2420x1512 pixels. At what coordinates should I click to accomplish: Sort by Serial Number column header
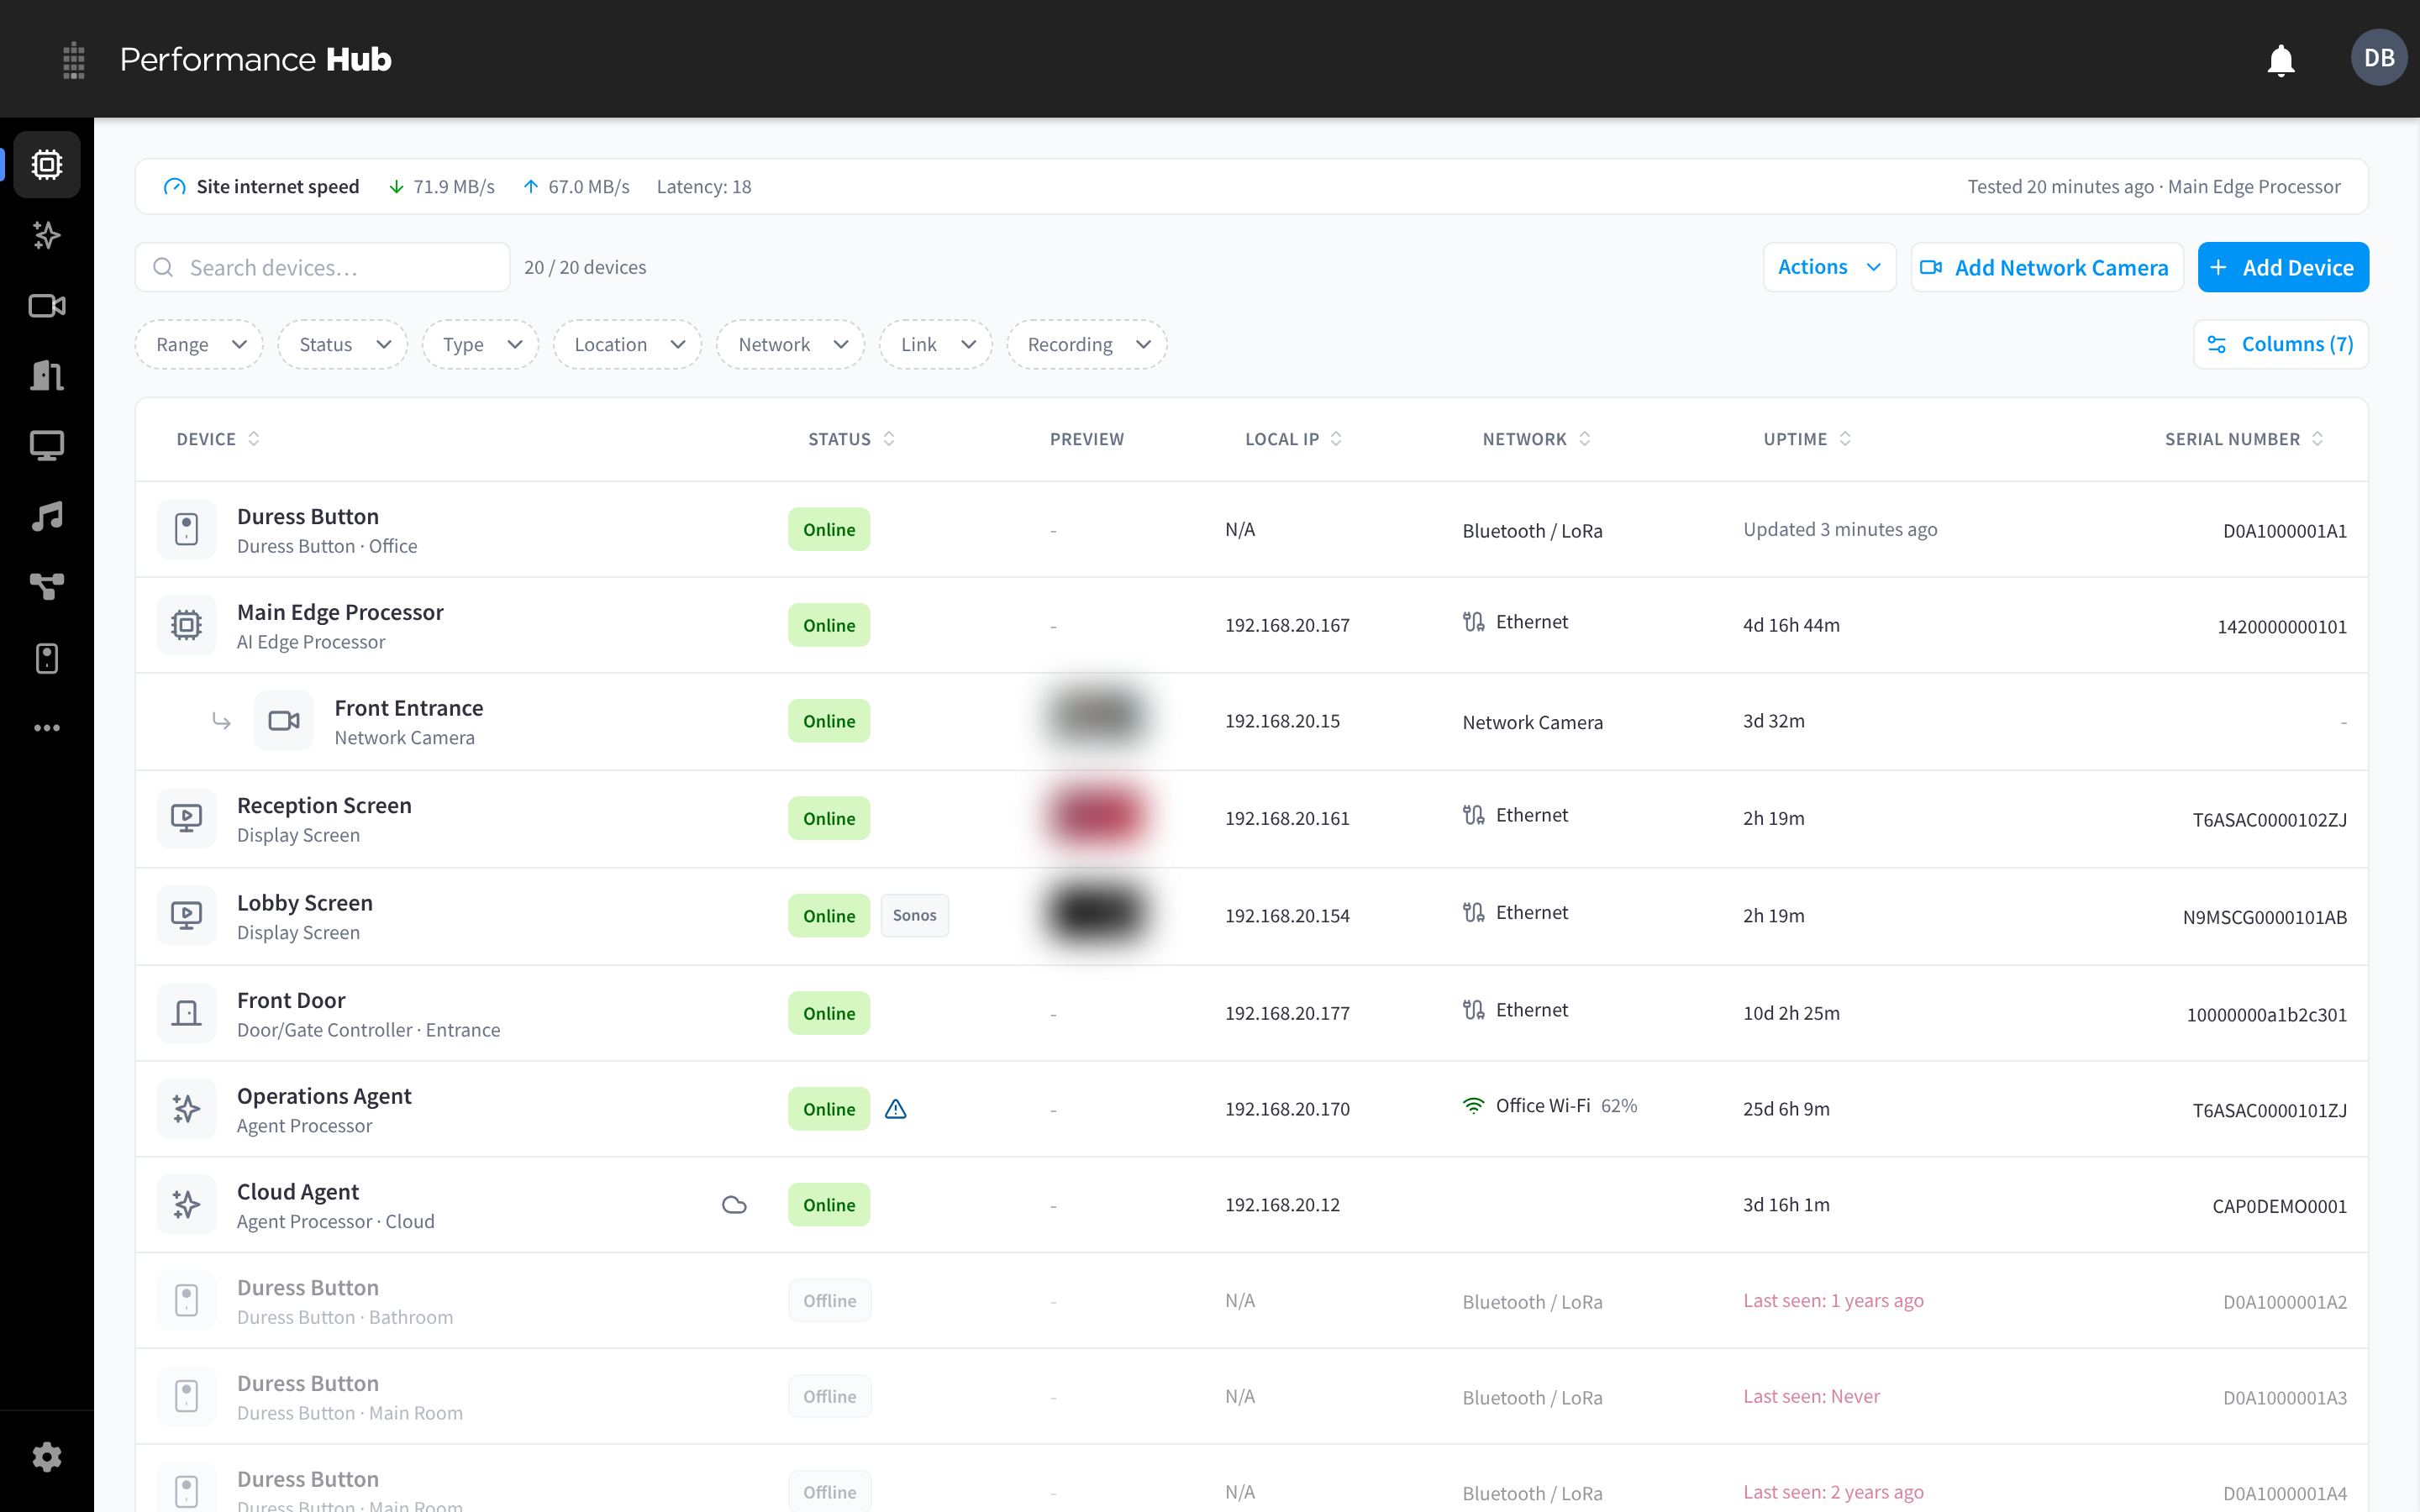(2244, 439)
